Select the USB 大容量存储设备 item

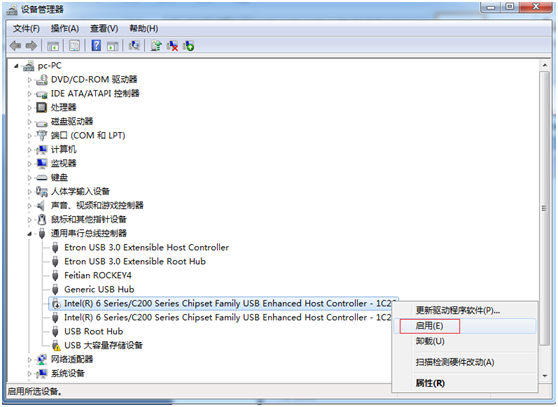(x=103, y=345)
